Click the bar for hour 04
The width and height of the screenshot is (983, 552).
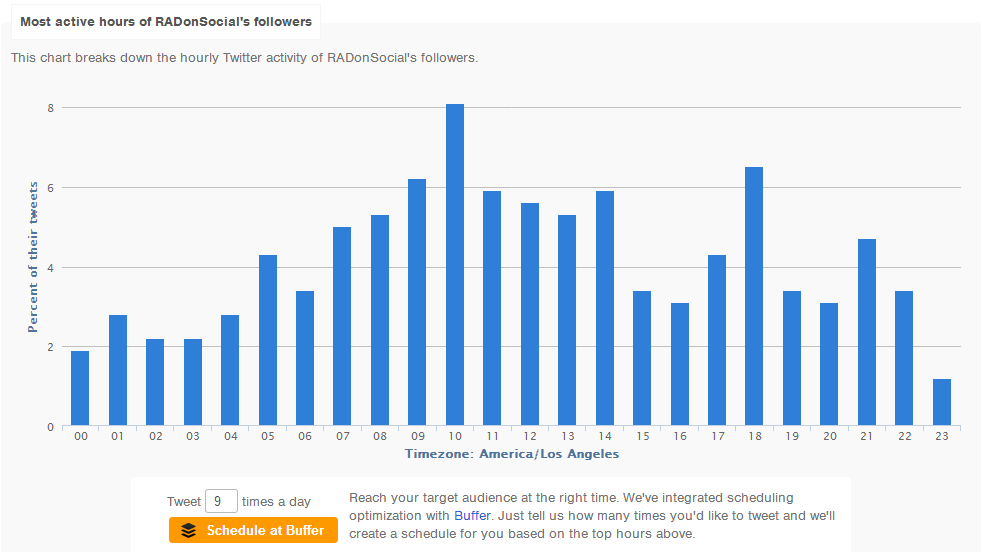pos(230,371)
